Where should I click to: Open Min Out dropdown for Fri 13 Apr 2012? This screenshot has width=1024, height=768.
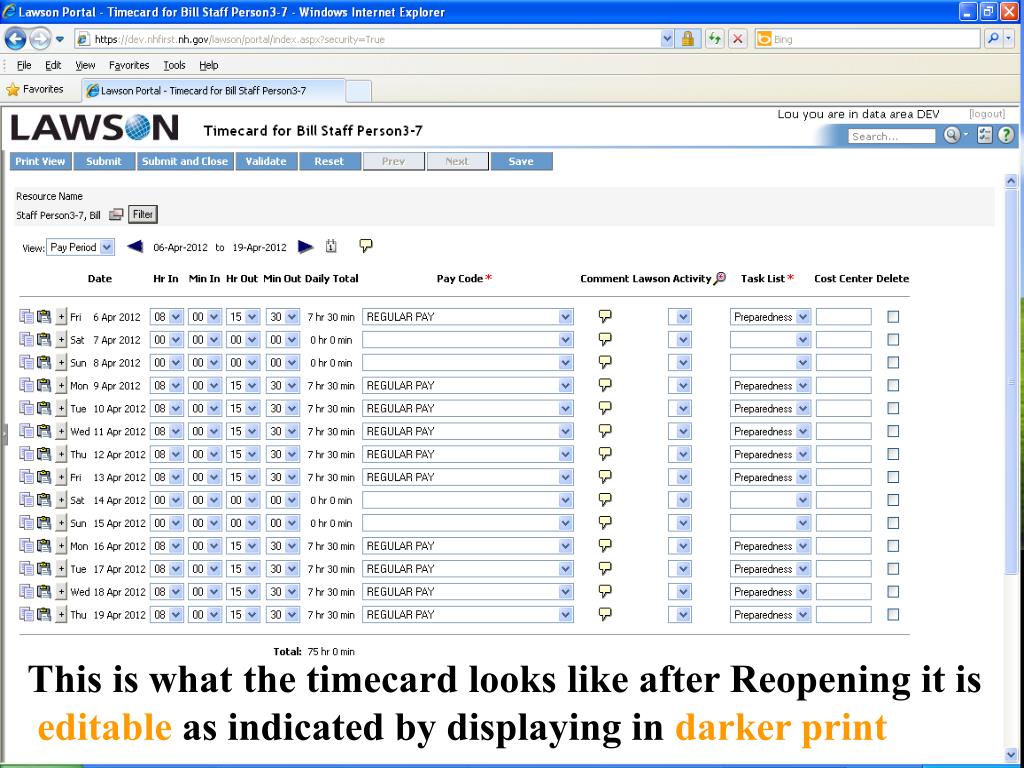pos(283,477)
